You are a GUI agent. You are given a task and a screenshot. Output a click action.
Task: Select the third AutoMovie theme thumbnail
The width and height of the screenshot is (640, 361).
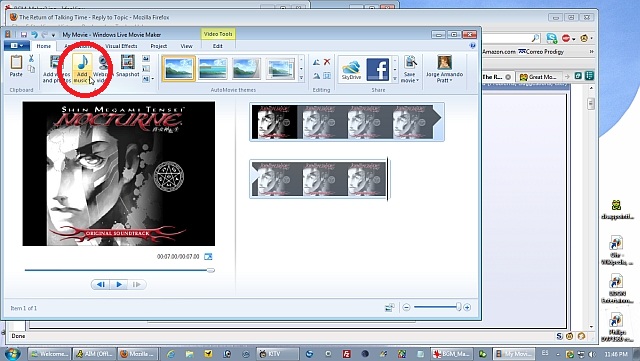point(246,68)
